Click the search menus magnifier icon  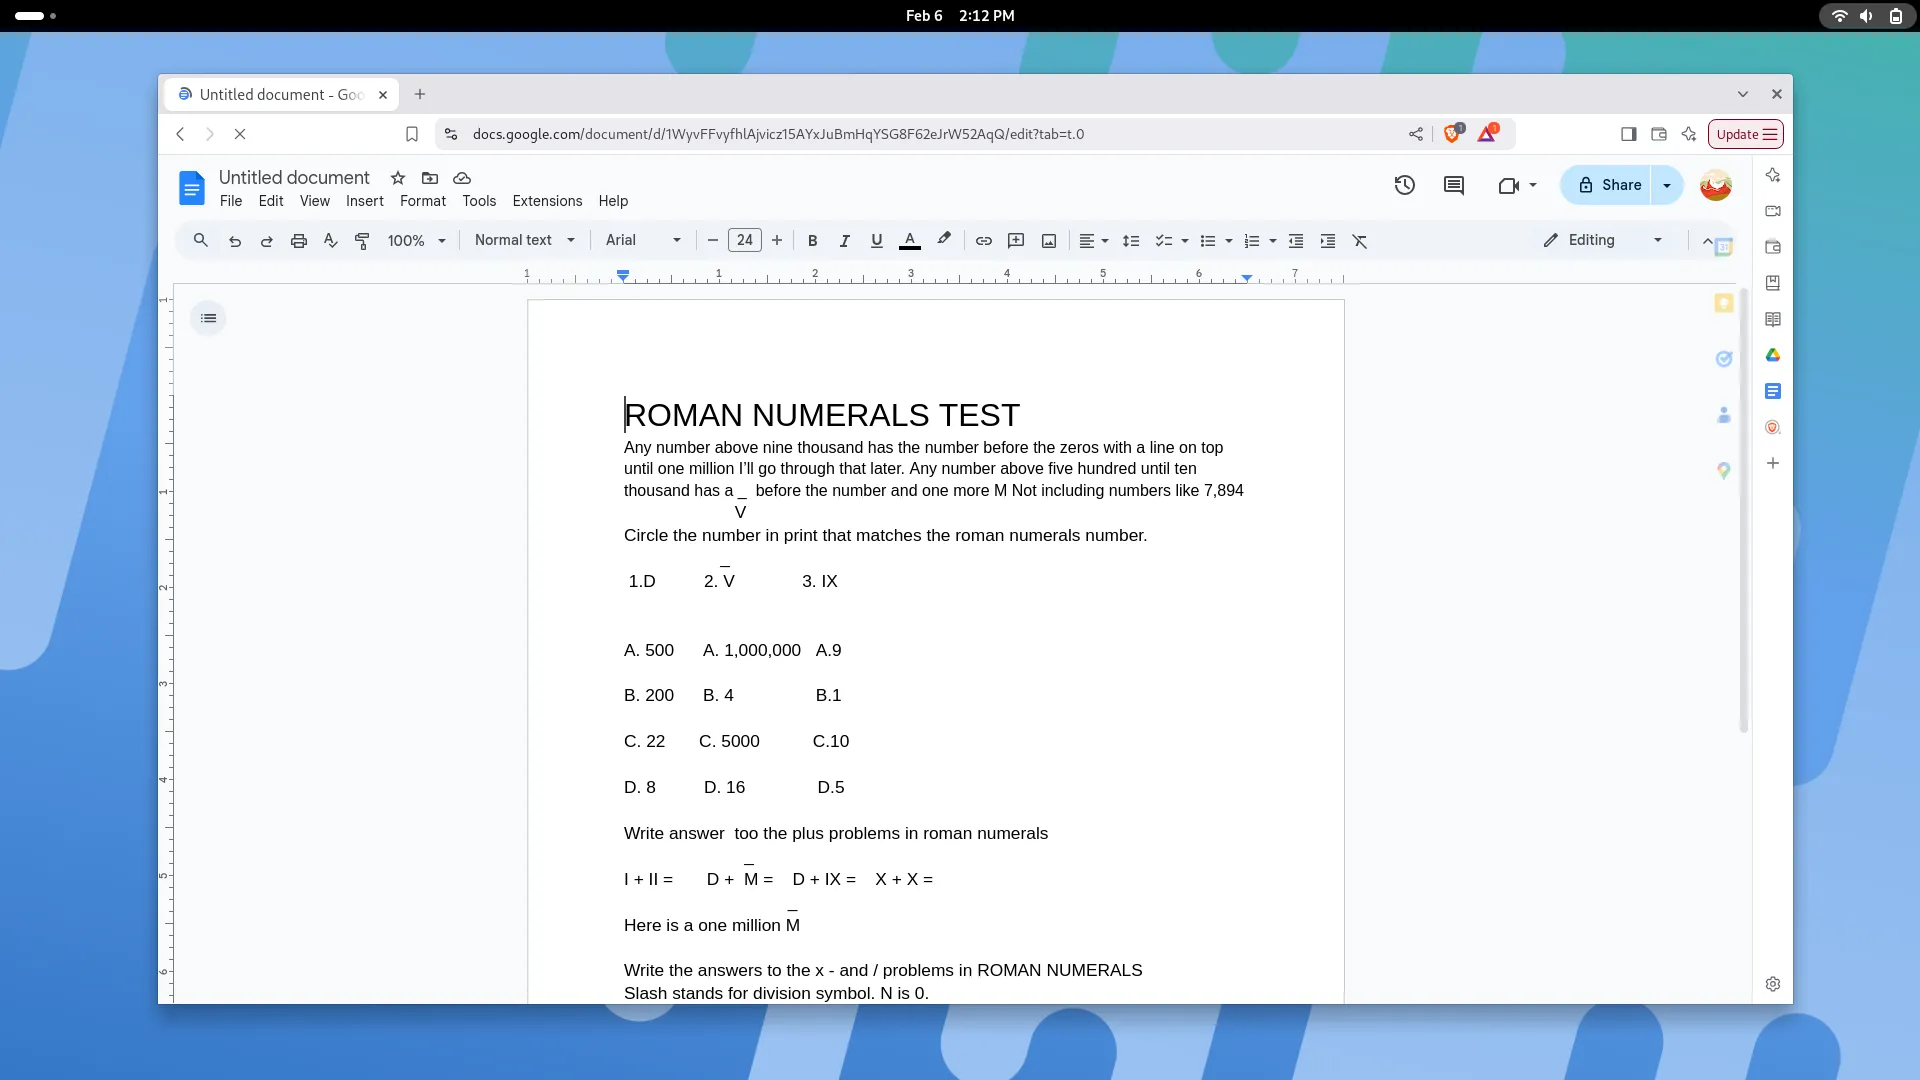[x=201, y=240]
